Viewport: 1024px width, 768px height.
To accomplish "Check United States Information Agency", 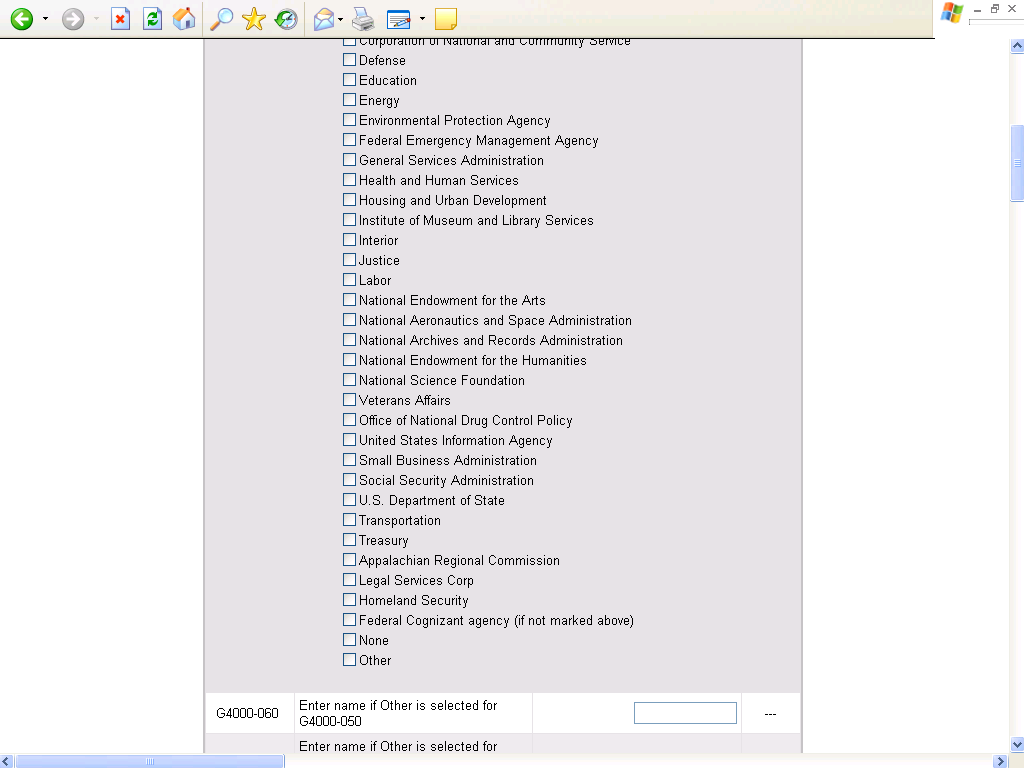I will [x=349, y=440].
